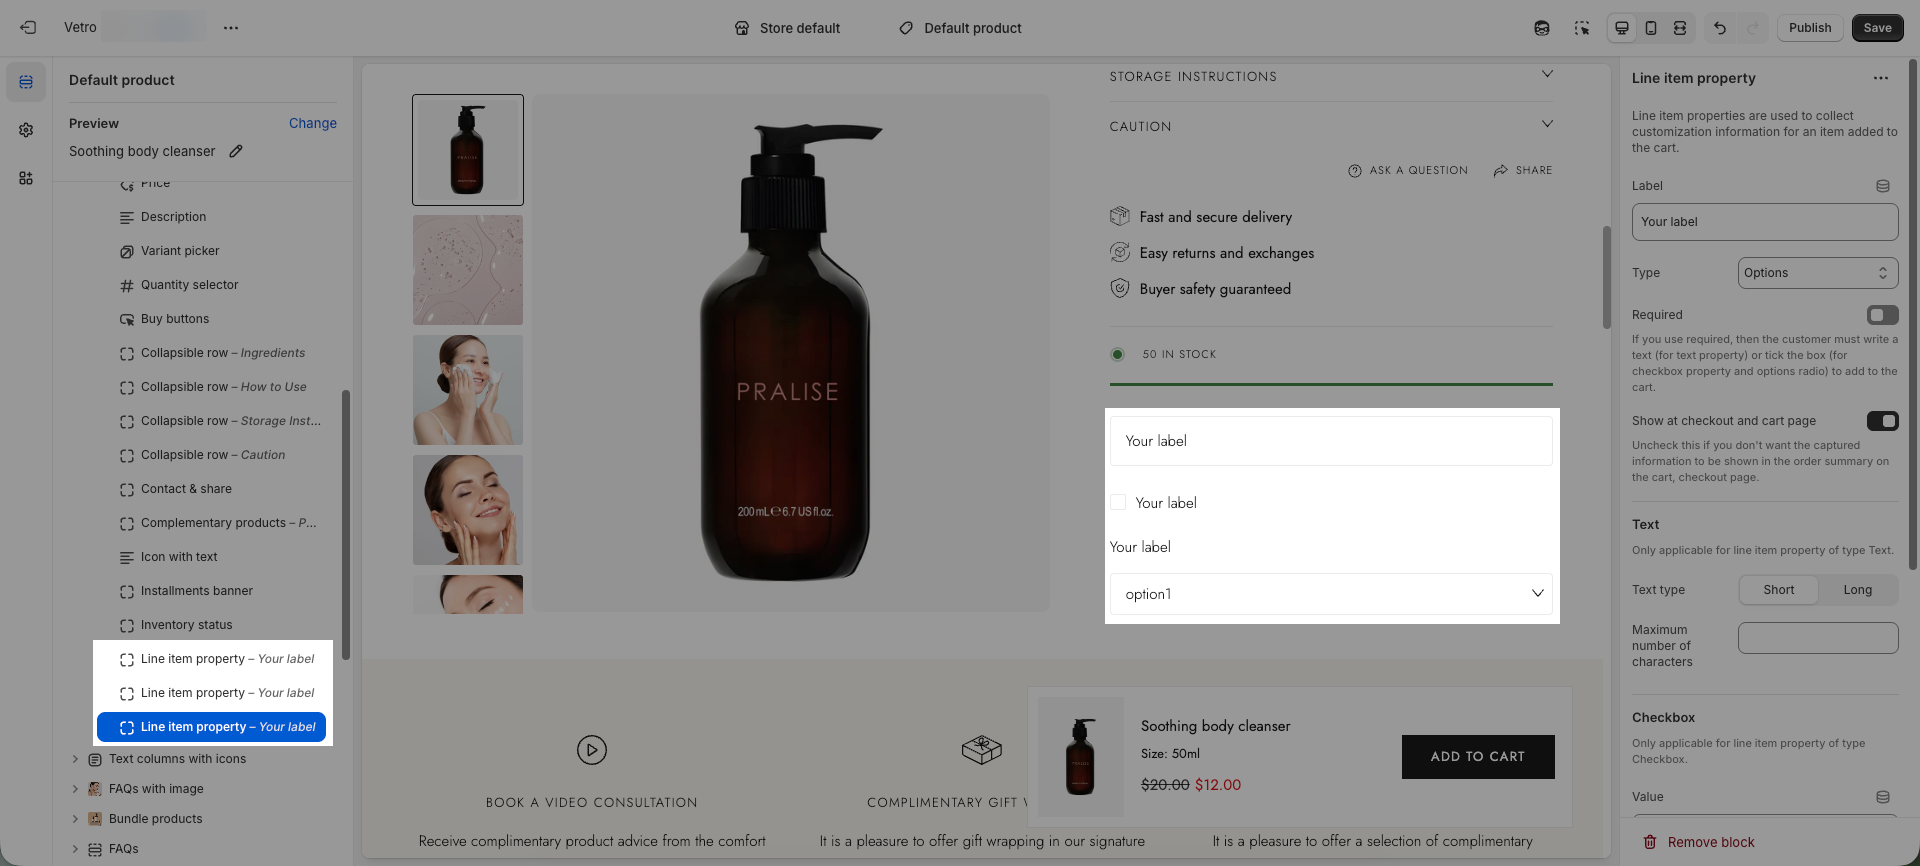Click the Change preview link
This screenshot has height=866, width=1920.
[312, 123]
